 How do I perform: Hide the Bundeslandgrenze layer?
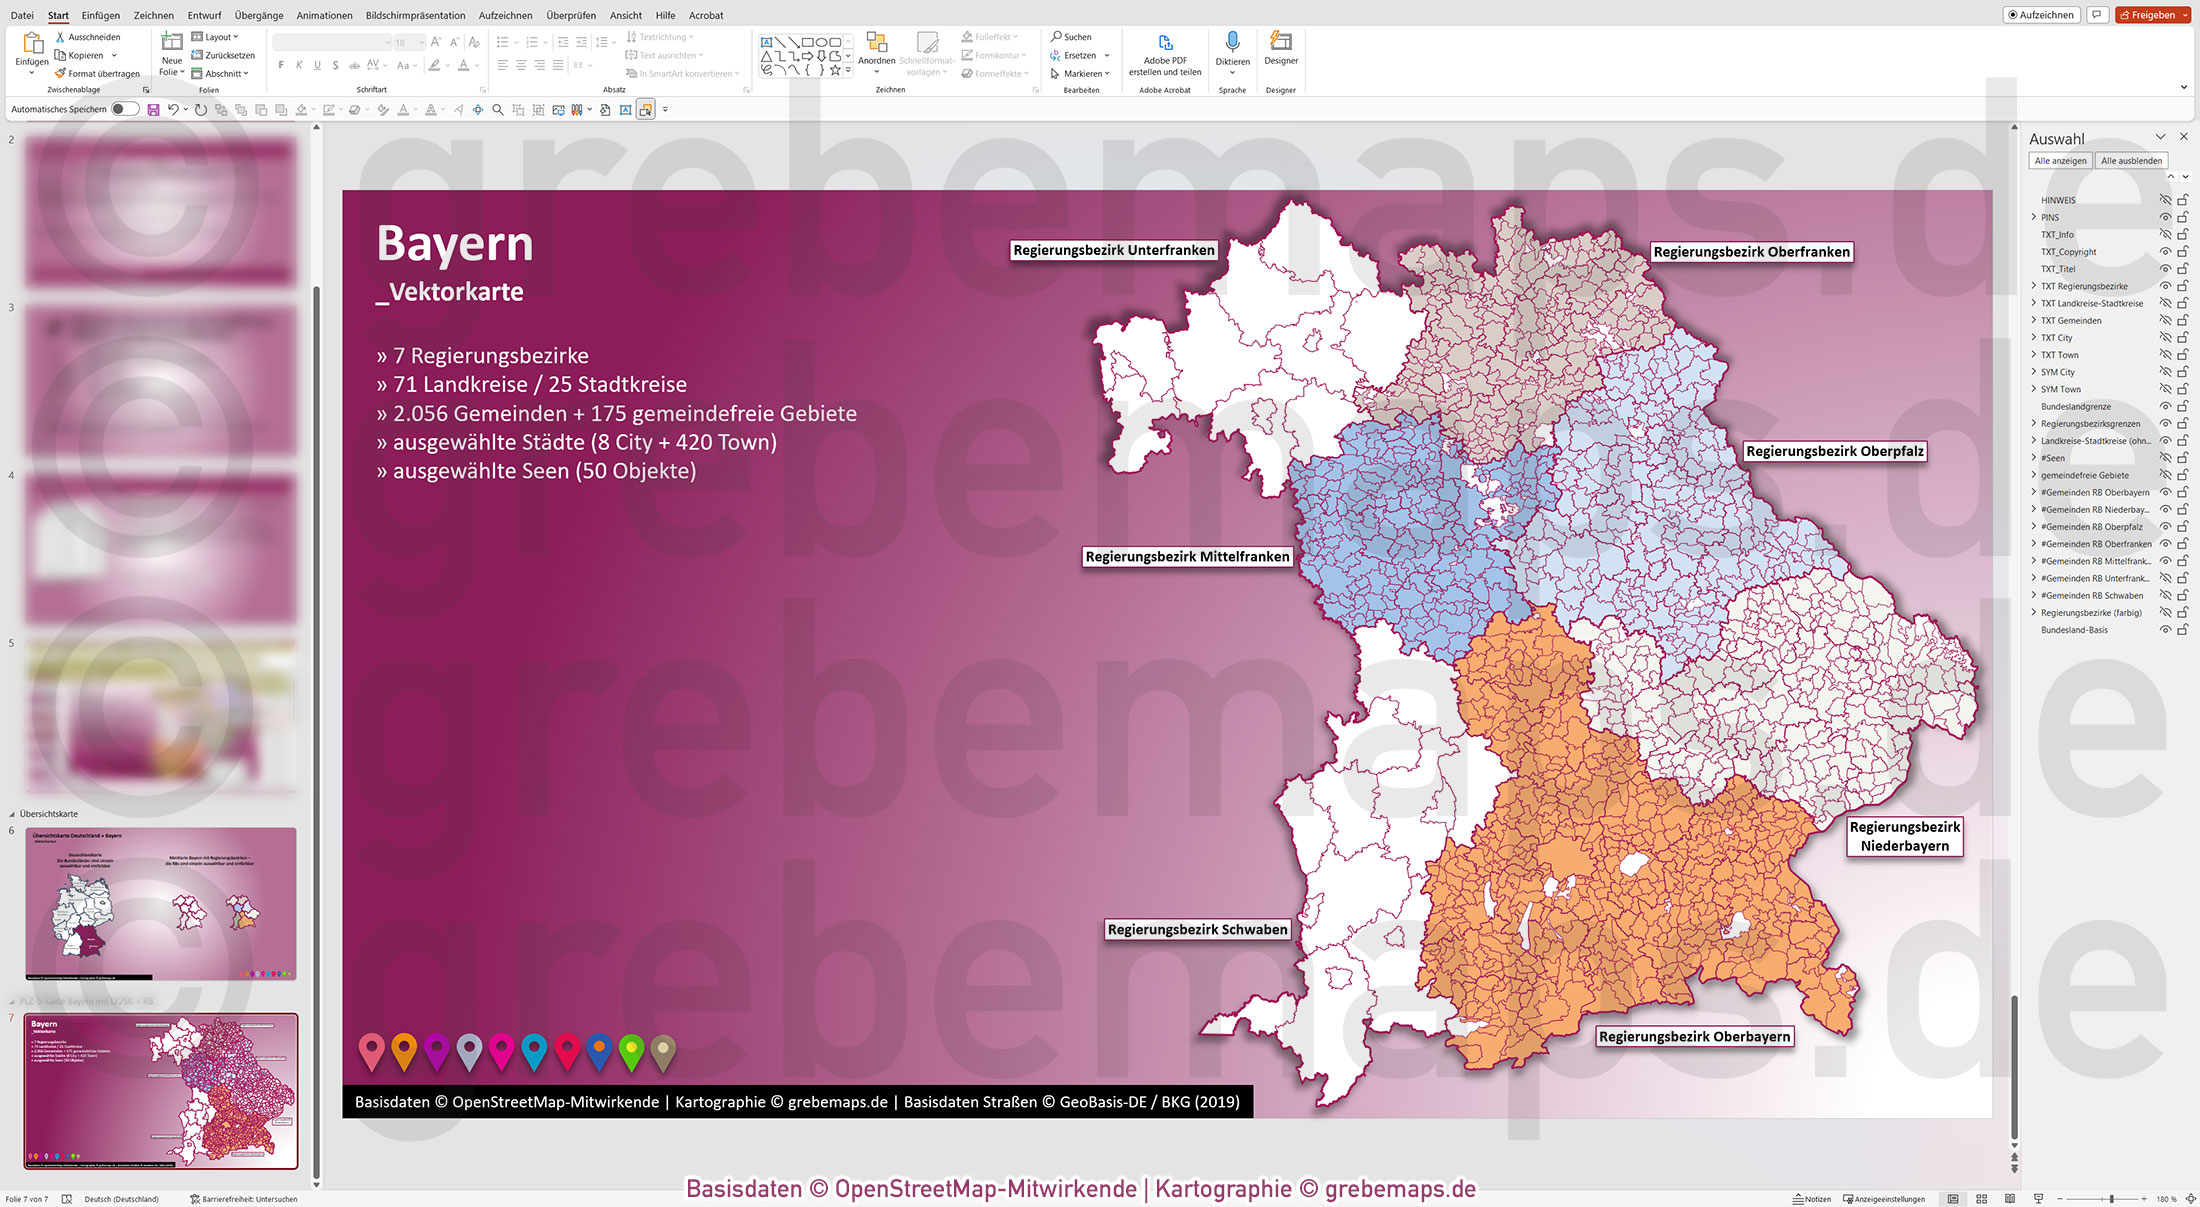(2166, 406)
